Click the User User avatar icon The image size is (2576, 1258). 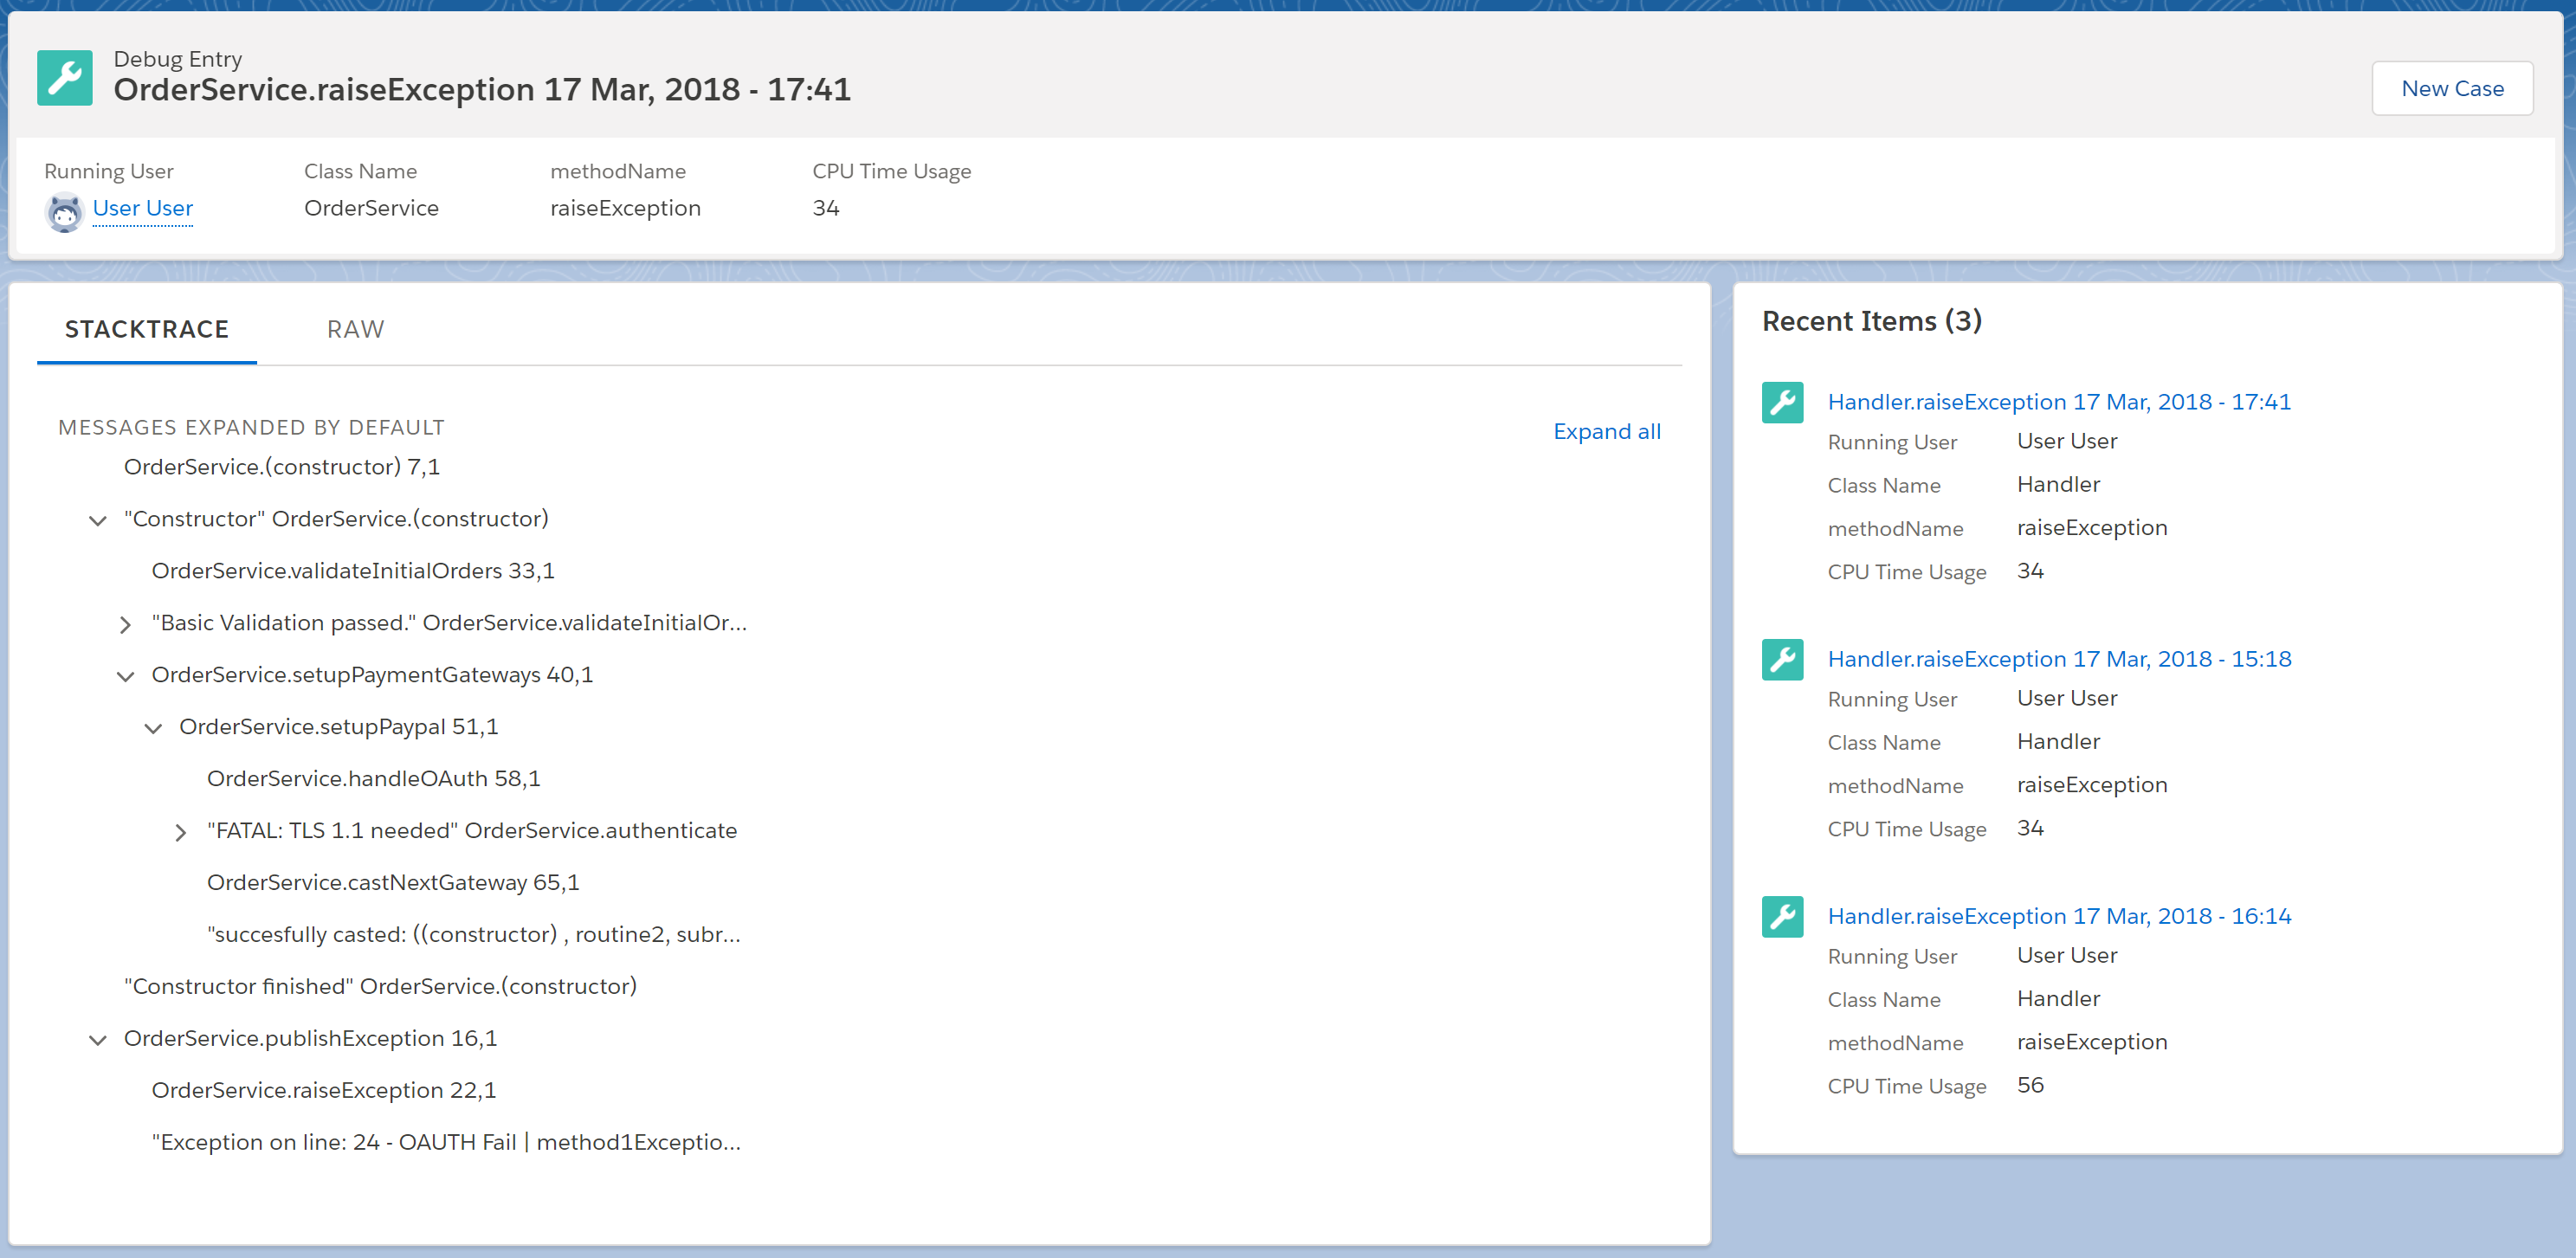coord(64,211)
